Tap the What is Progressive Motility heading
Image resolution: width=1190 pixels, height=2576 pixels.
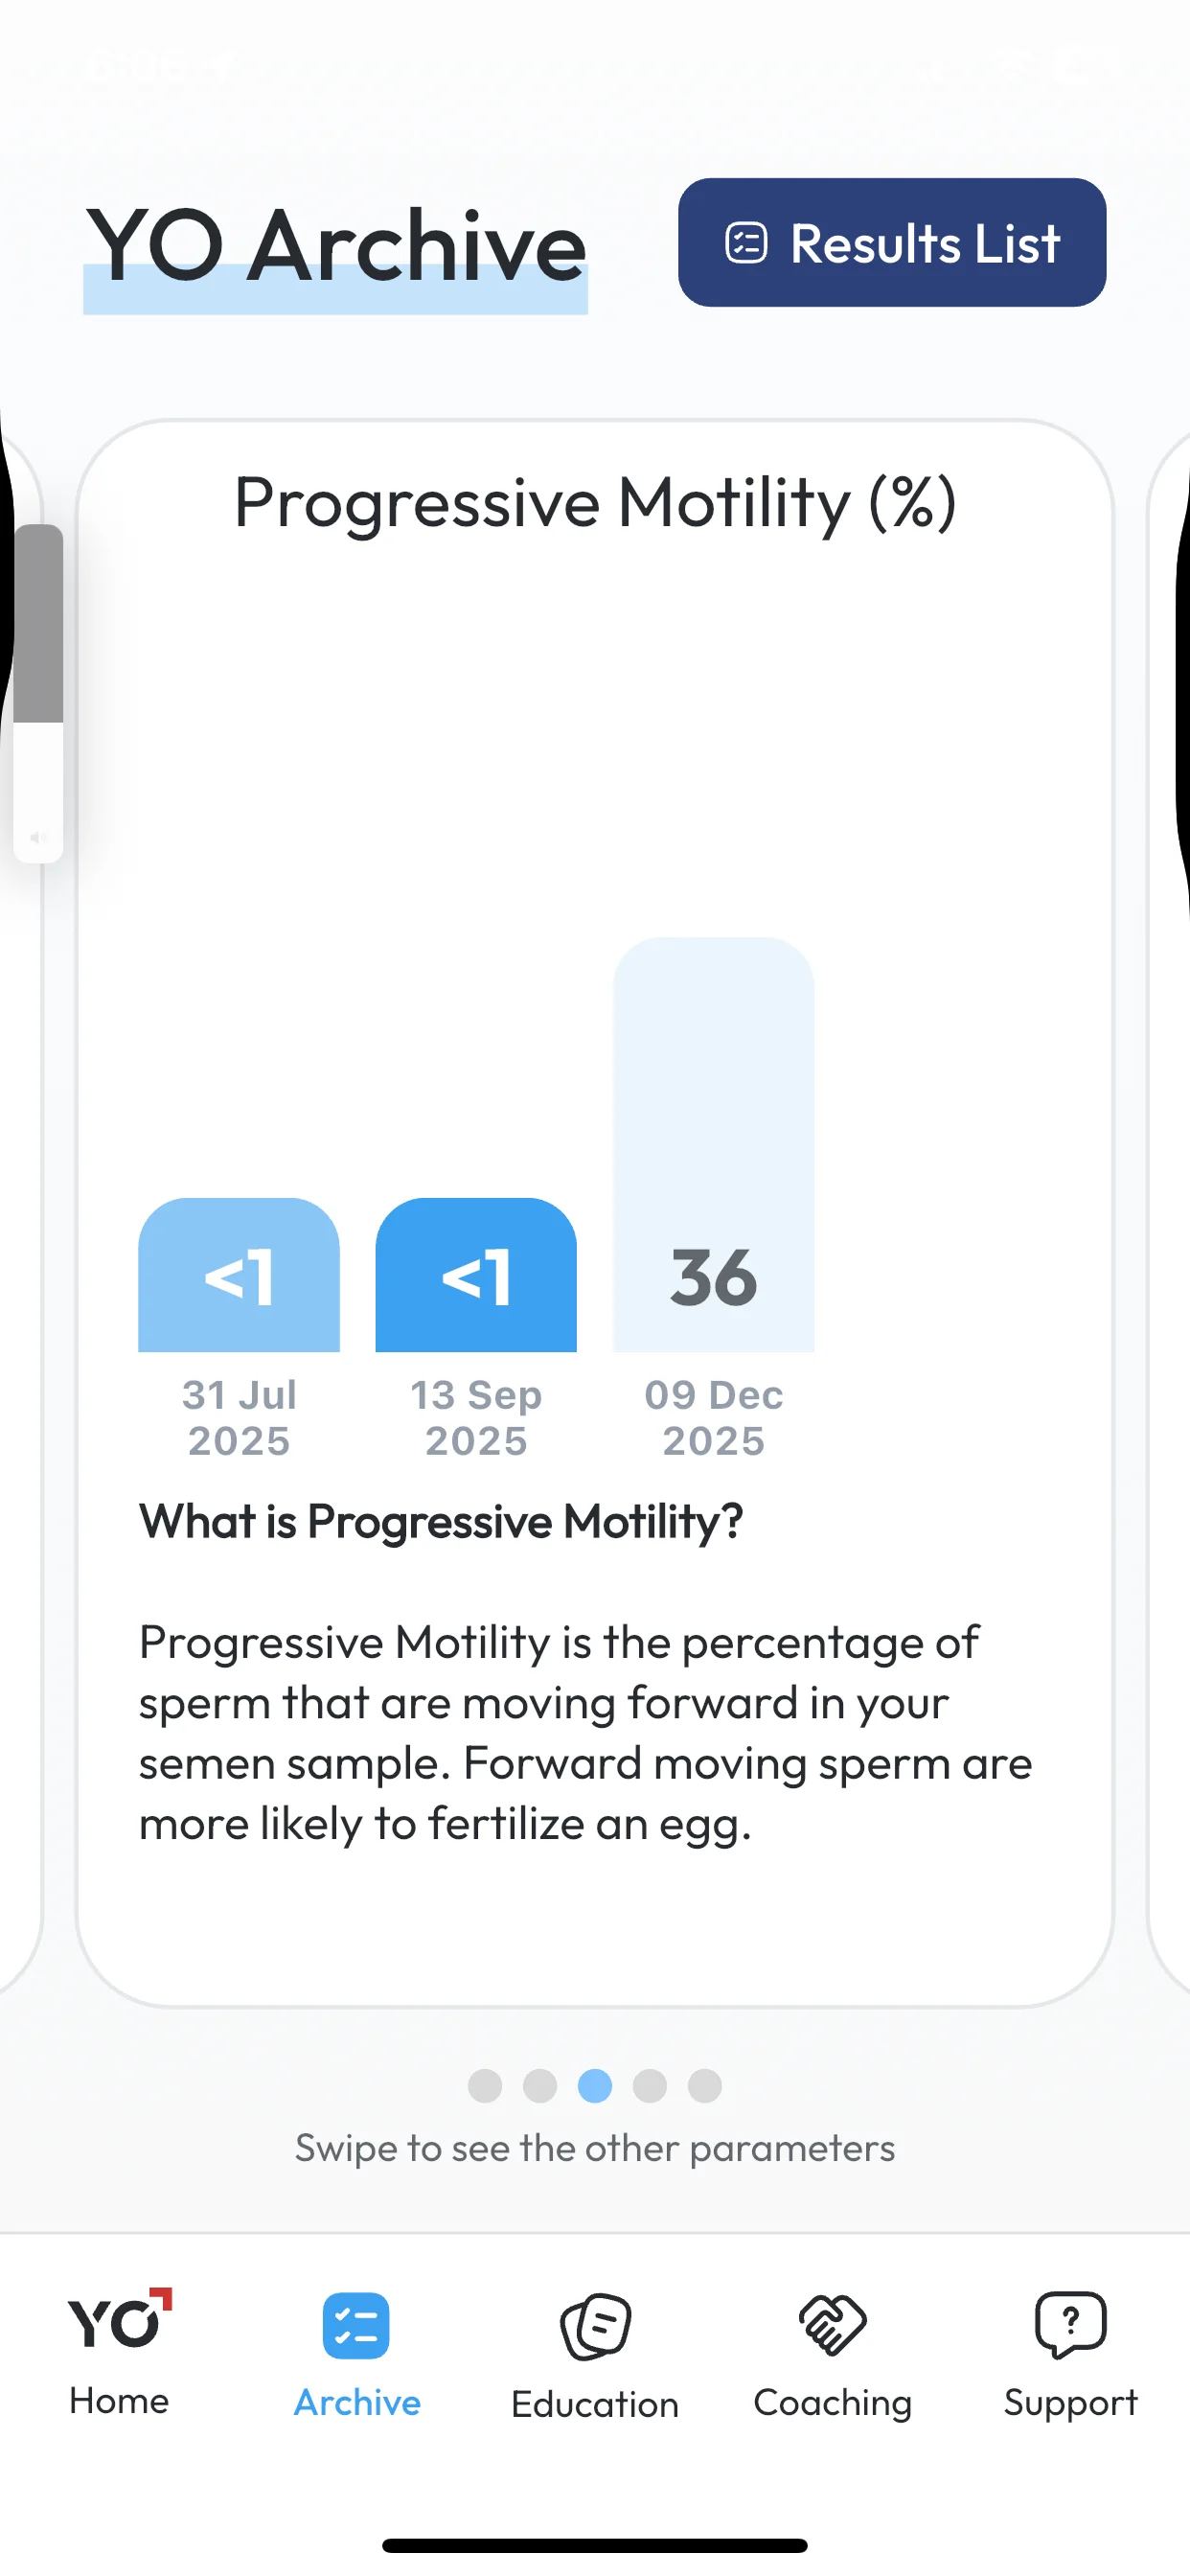441,1522
